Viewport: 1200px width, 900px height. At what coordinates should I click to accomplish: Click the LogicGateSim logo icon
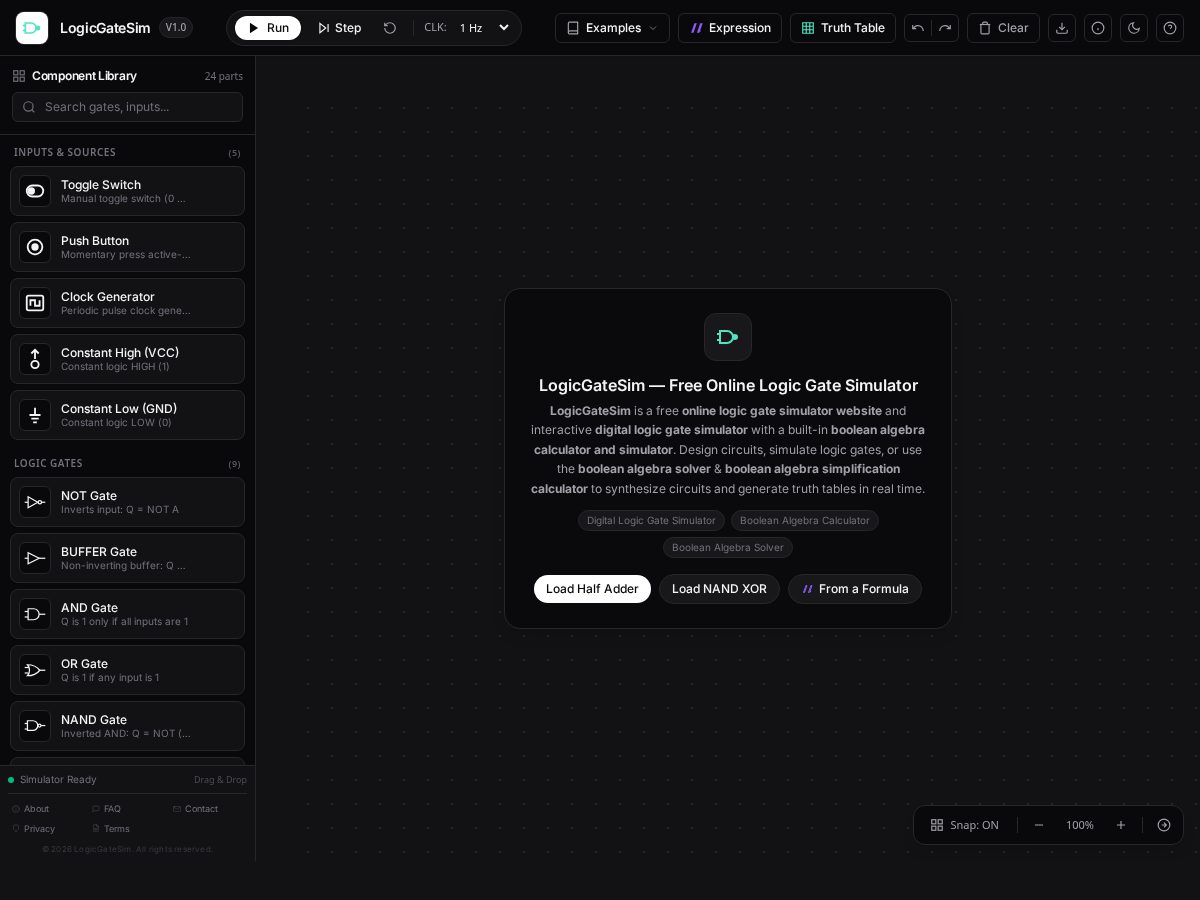32,28
